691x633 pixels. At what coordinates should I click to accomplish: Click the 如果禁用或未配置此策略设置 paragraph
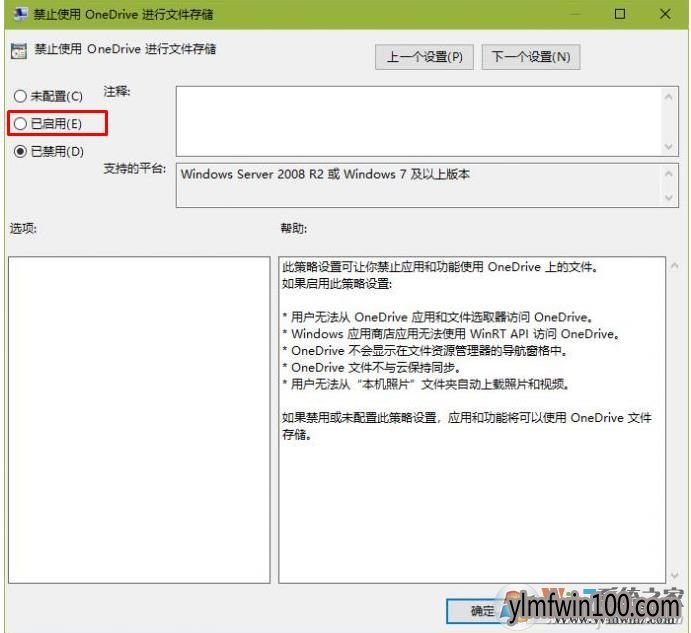pos(467,426)
